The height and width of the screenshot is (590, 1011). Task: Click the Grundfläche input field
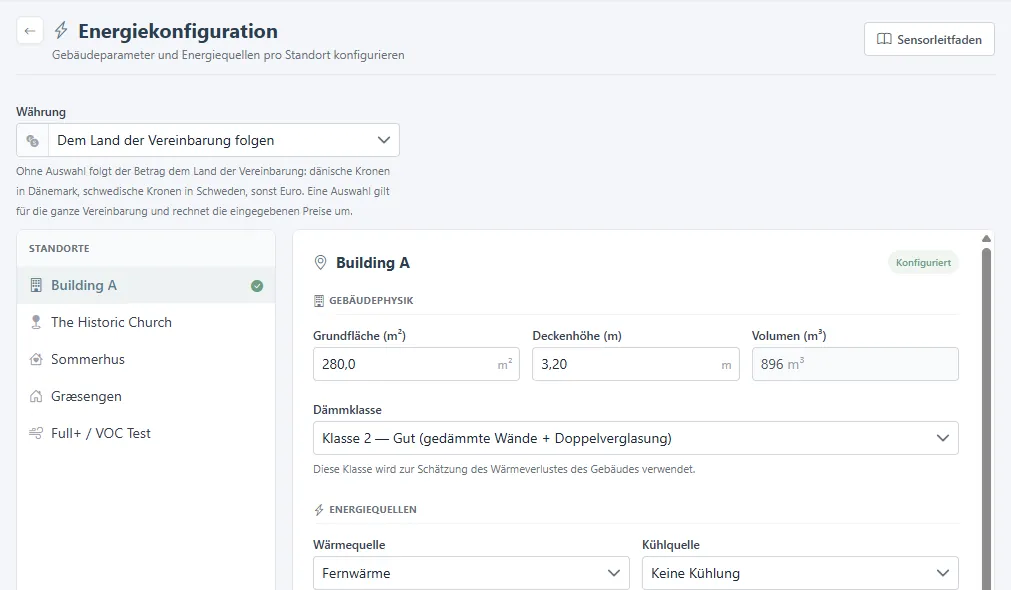pyautogui.click(x=417, y=364)
